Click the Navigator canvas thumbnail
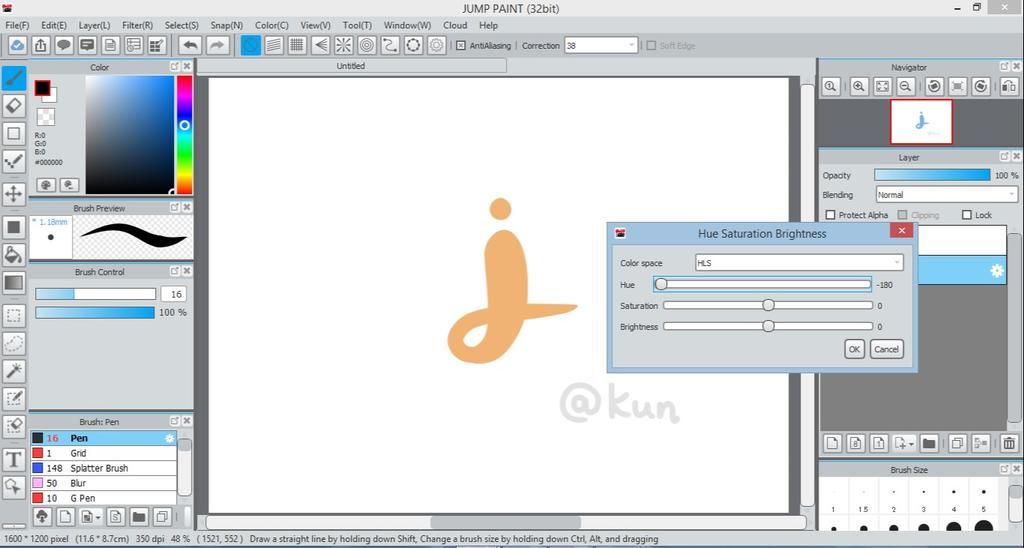The height and width of the screenshot is (548, 1024). pos(921,122)
